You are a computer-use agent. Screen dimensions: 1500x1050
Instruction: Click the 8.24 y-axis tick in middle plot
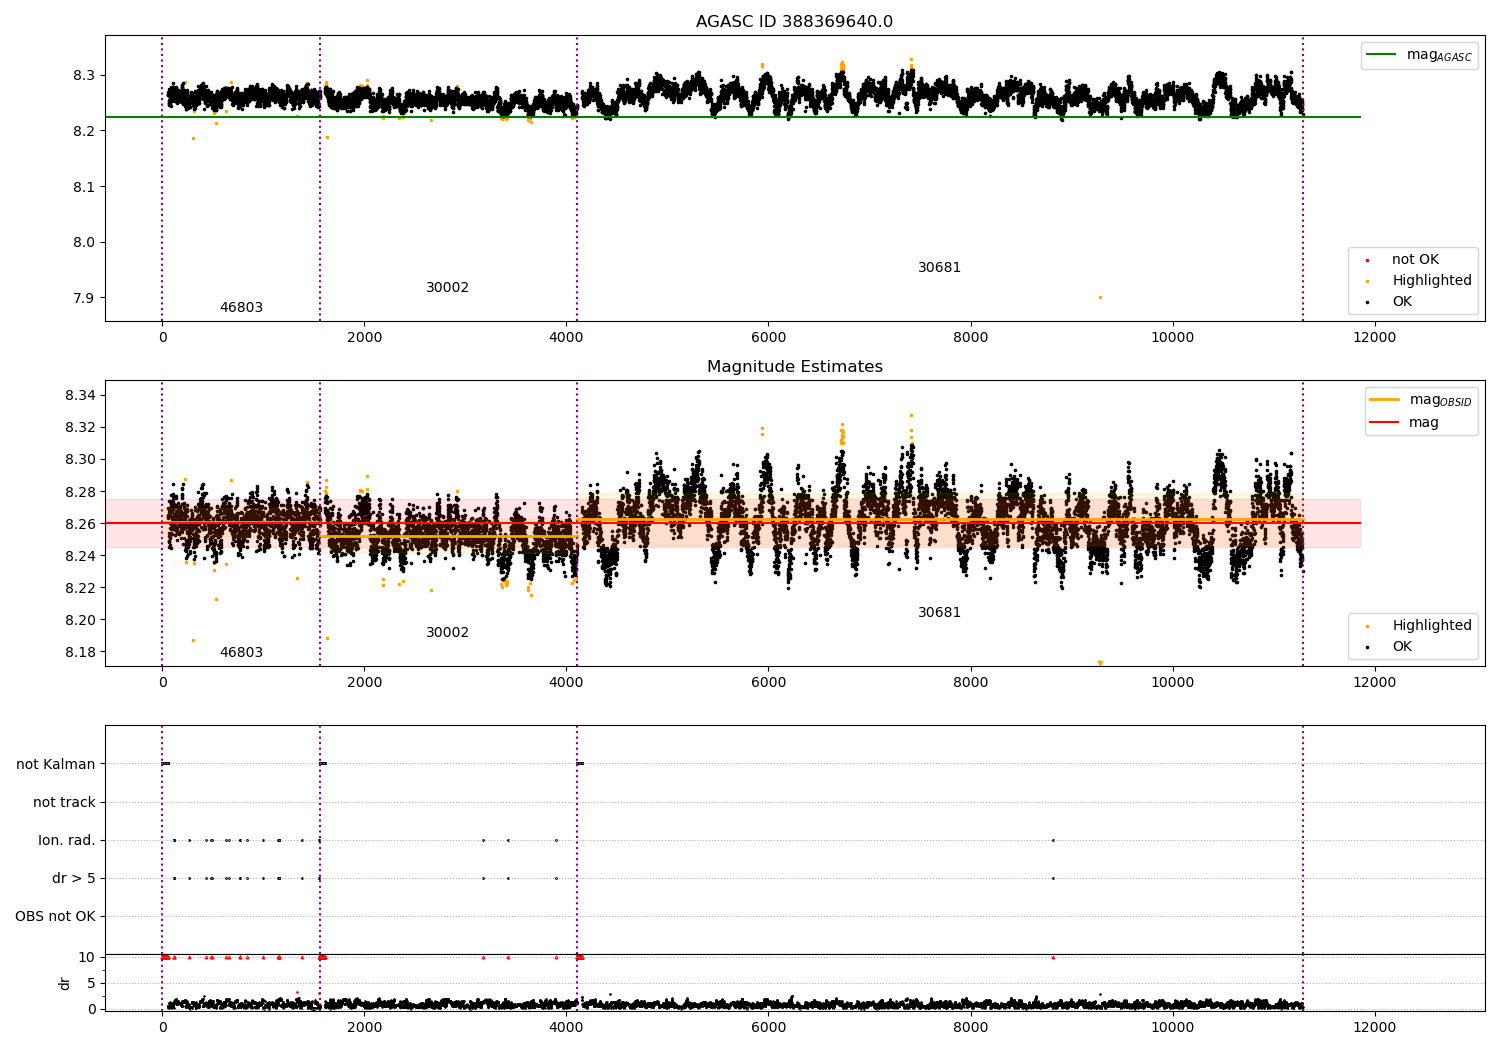point(80,556)
